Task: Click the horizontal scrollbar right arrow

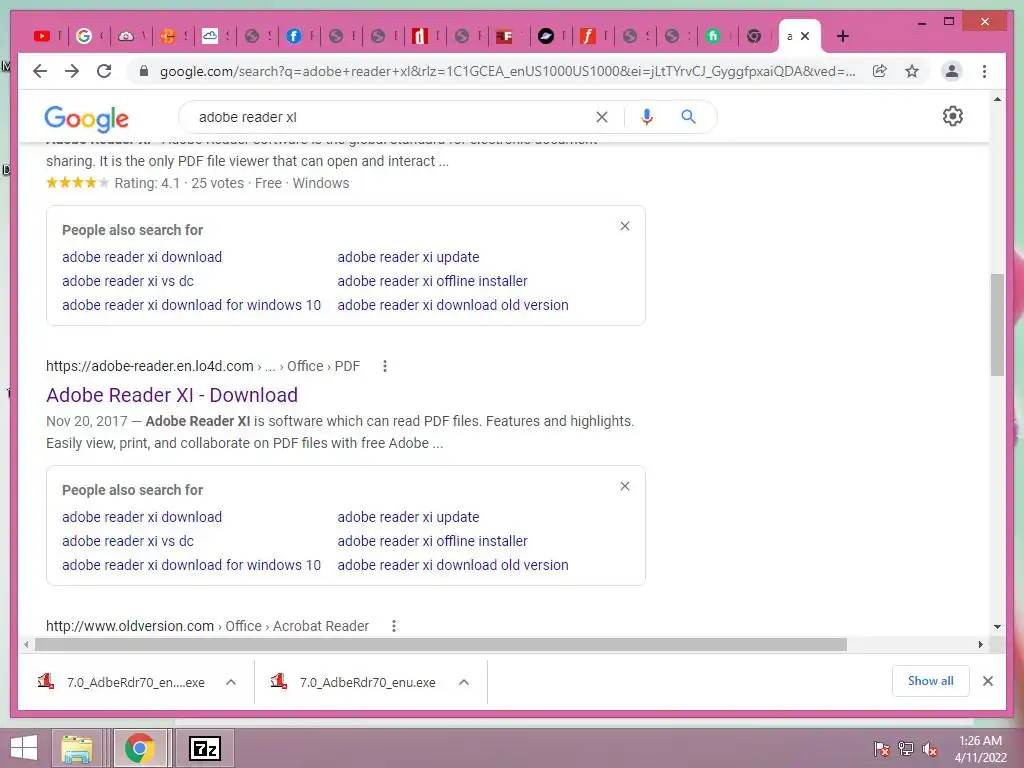Action: point(980,645)
